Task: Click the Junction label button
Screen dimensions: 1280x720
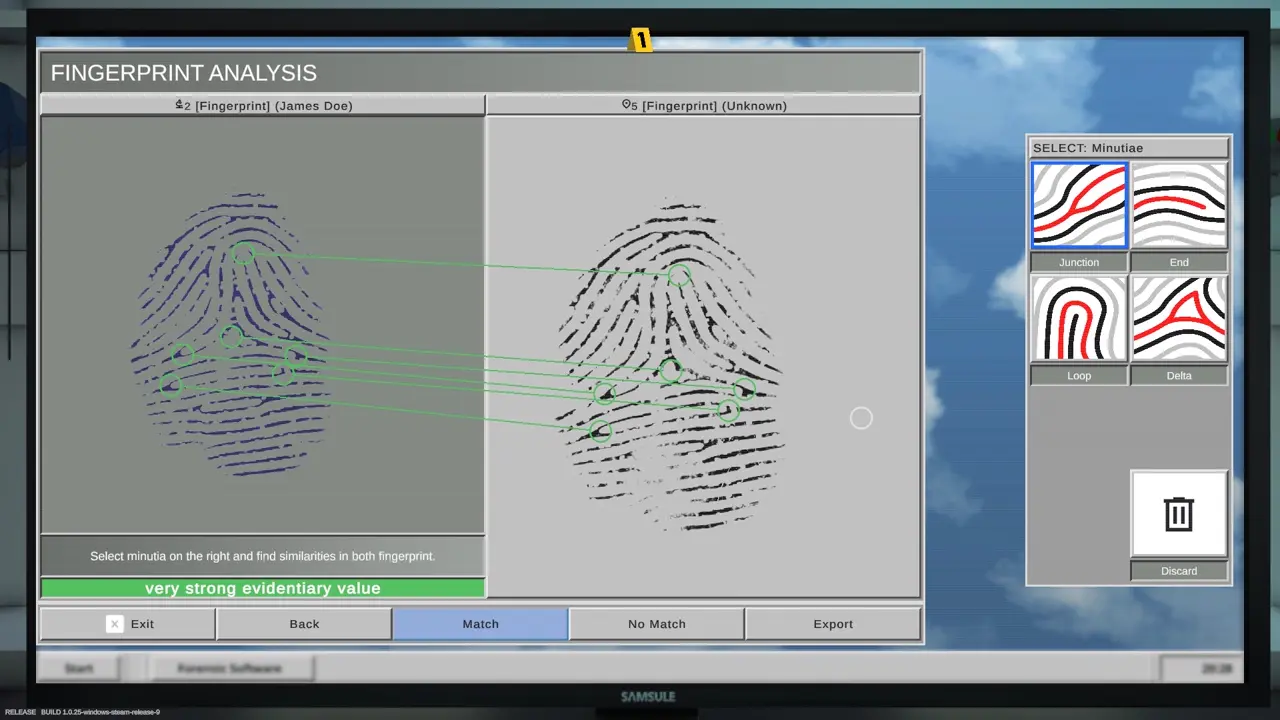Action: point(1079,262)
